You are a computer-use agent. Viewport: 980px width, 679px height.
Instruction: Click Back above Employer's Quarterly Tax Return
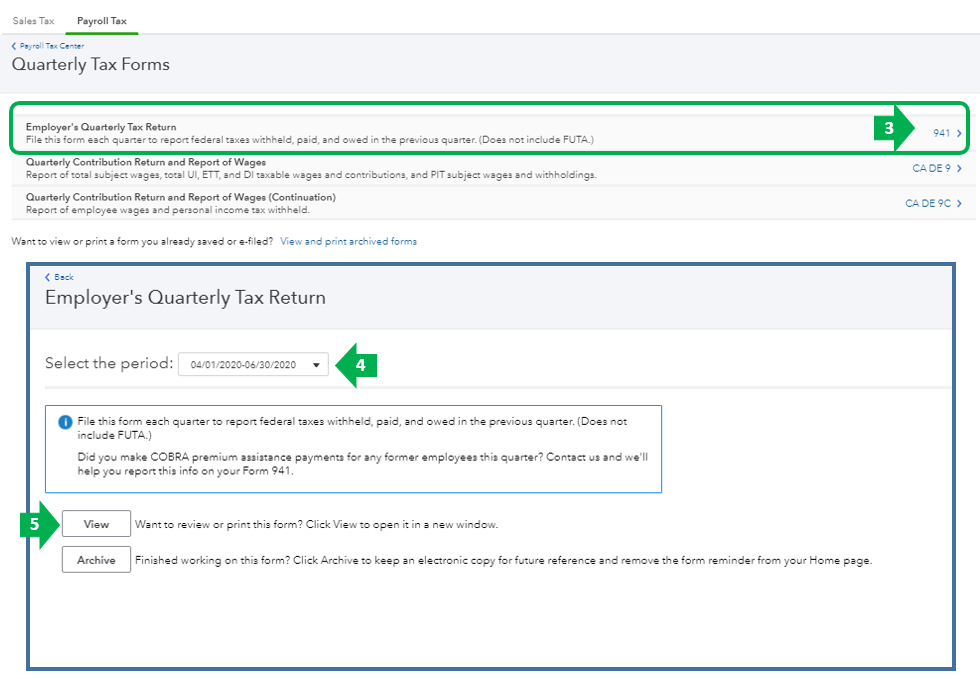click(x=62, y=277)
